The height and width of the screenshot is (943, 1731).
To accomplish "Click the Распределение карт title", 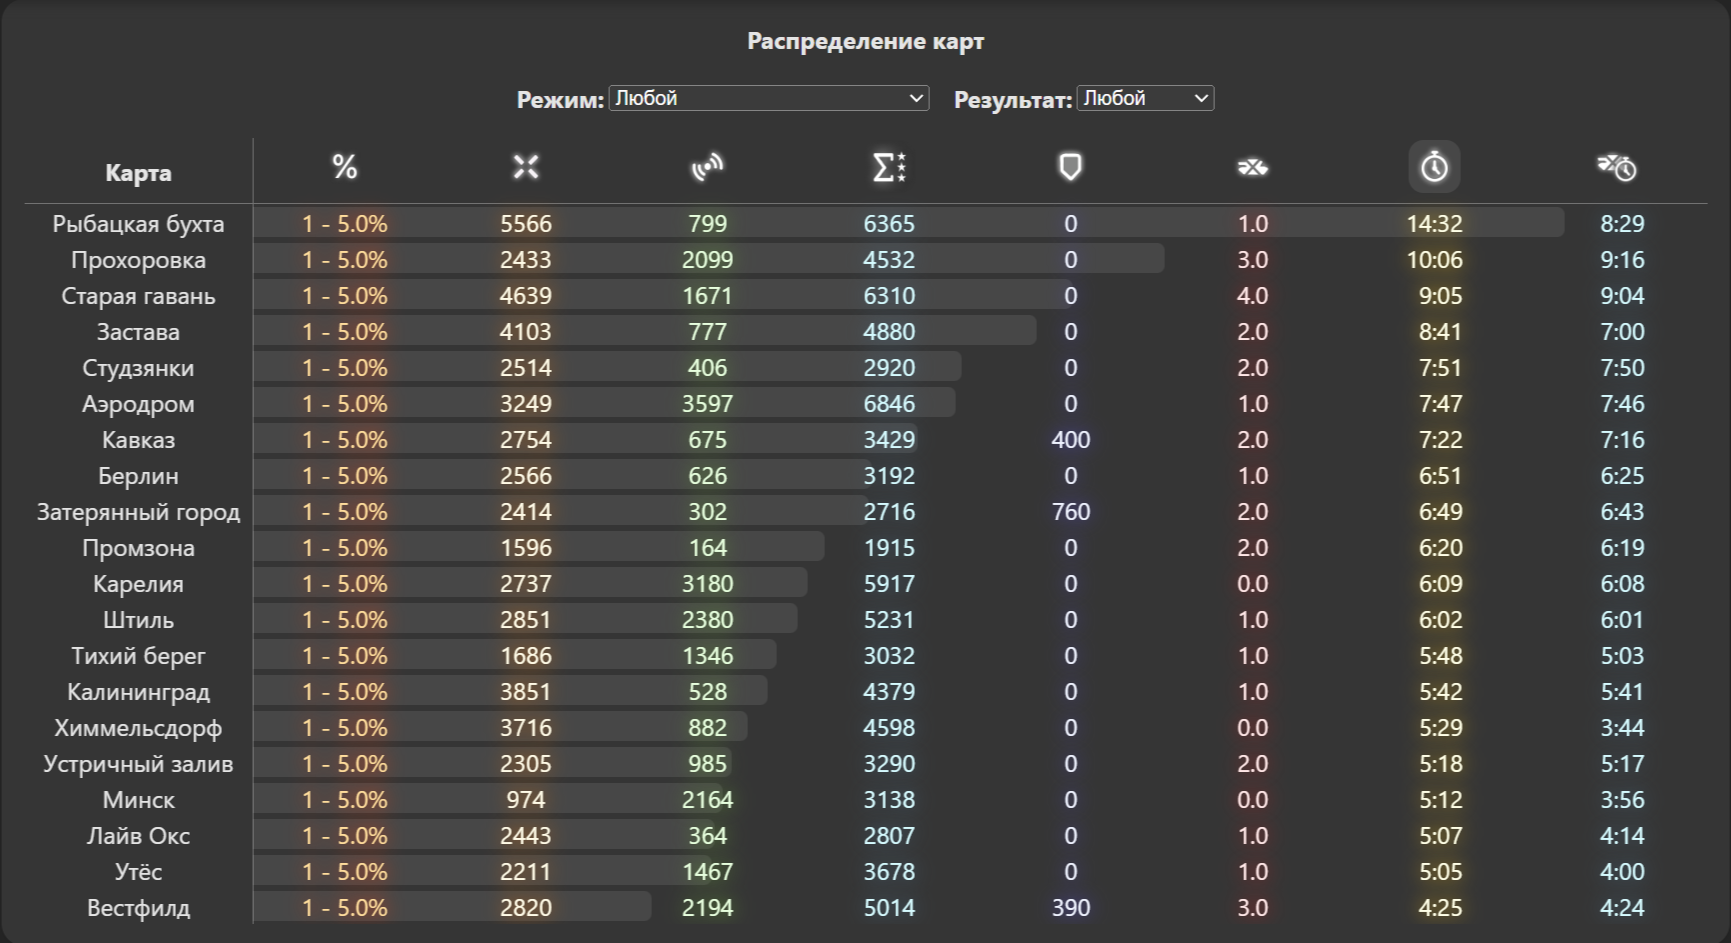I will pyautogui.click(x=866, y=41).
